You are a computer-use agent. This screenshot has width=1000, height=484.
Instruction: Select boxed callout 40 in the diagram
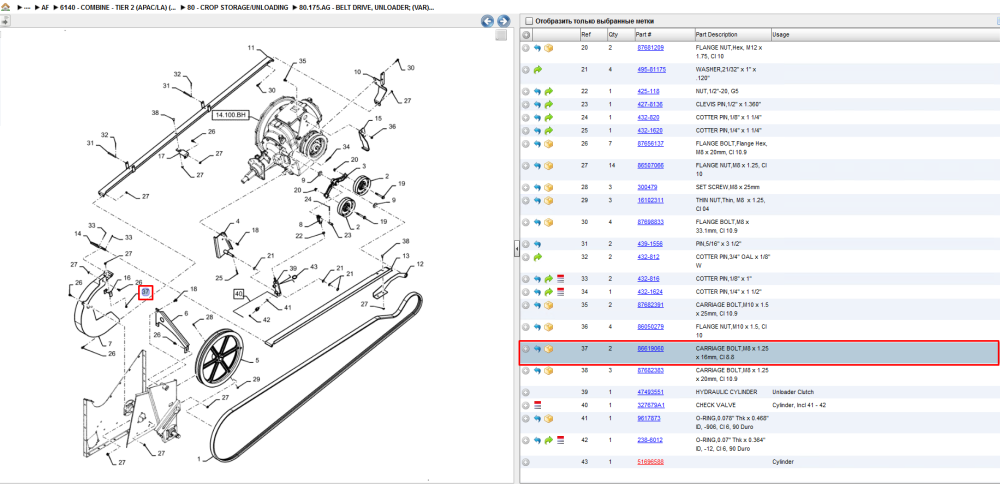pos(239,295)
